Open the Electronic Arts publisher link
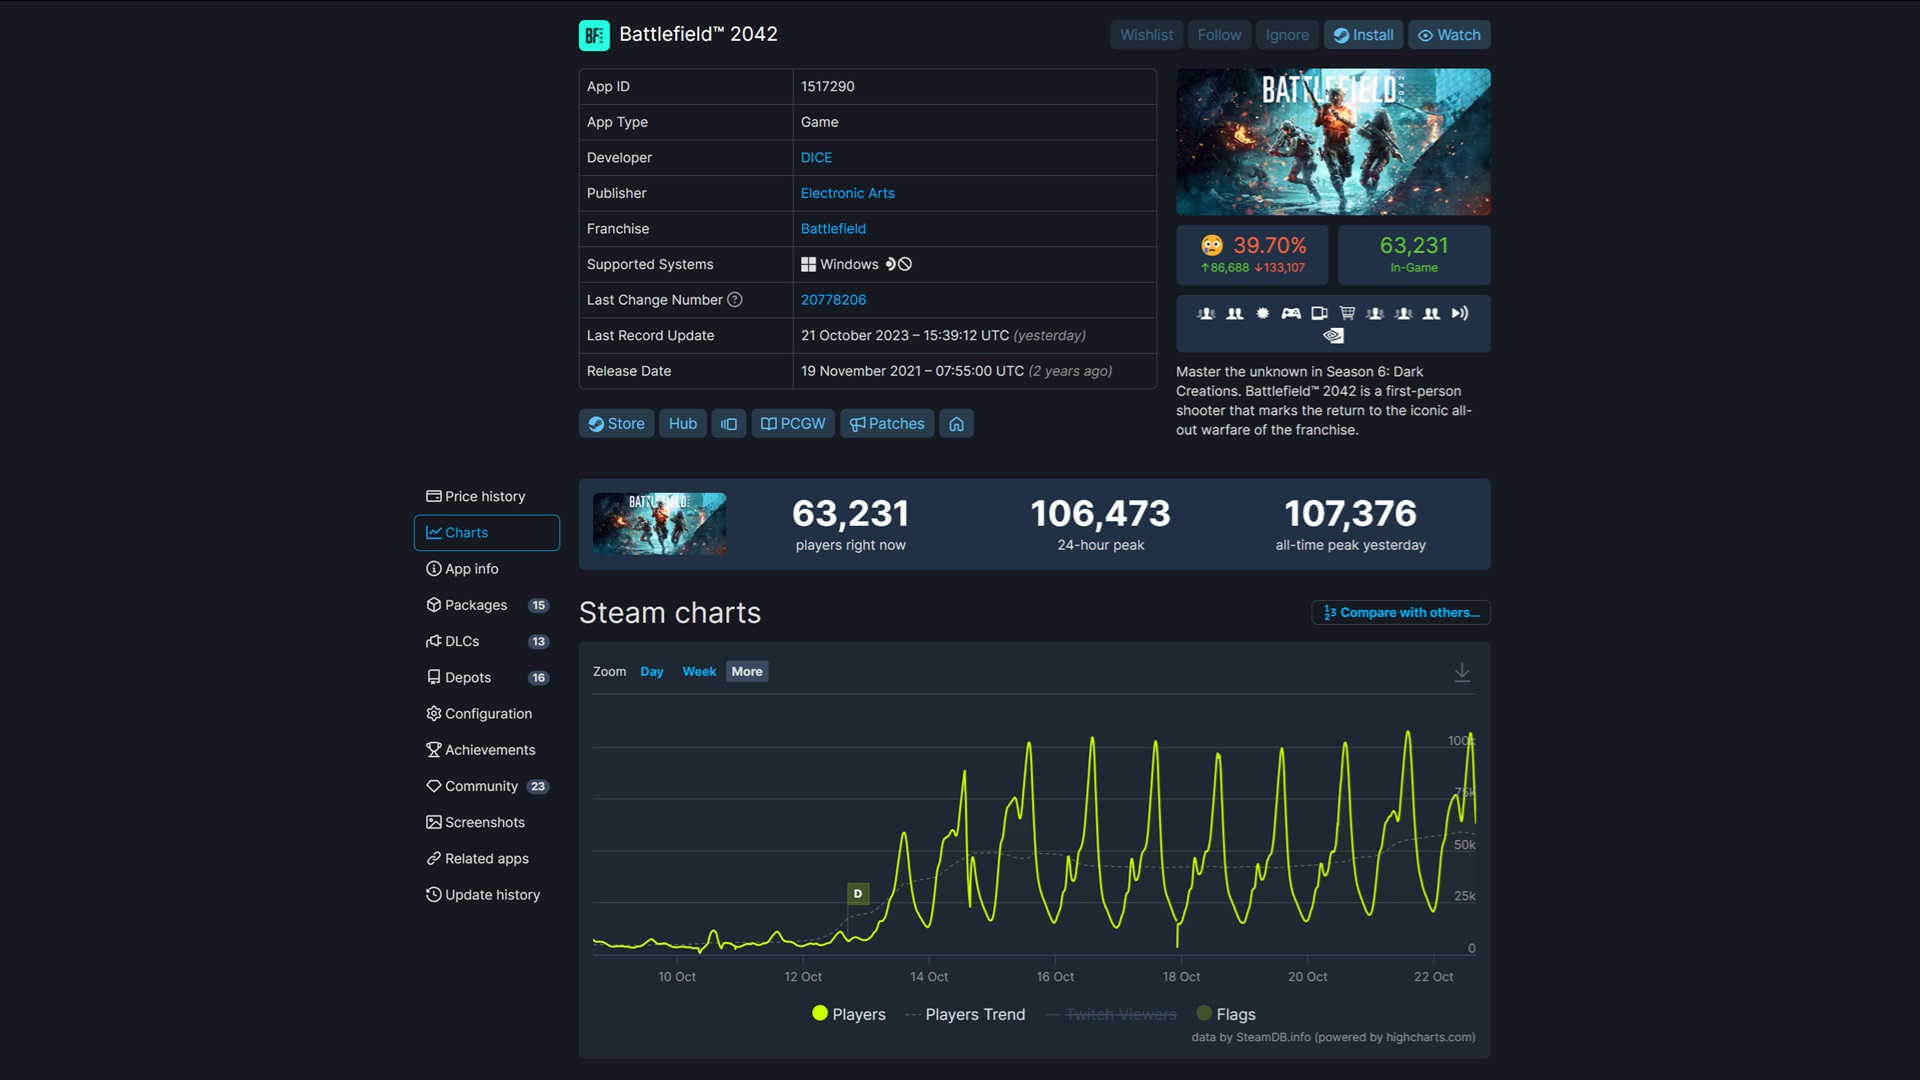This screenshot has height=1080, width=1920. click(x=847, y=193)
